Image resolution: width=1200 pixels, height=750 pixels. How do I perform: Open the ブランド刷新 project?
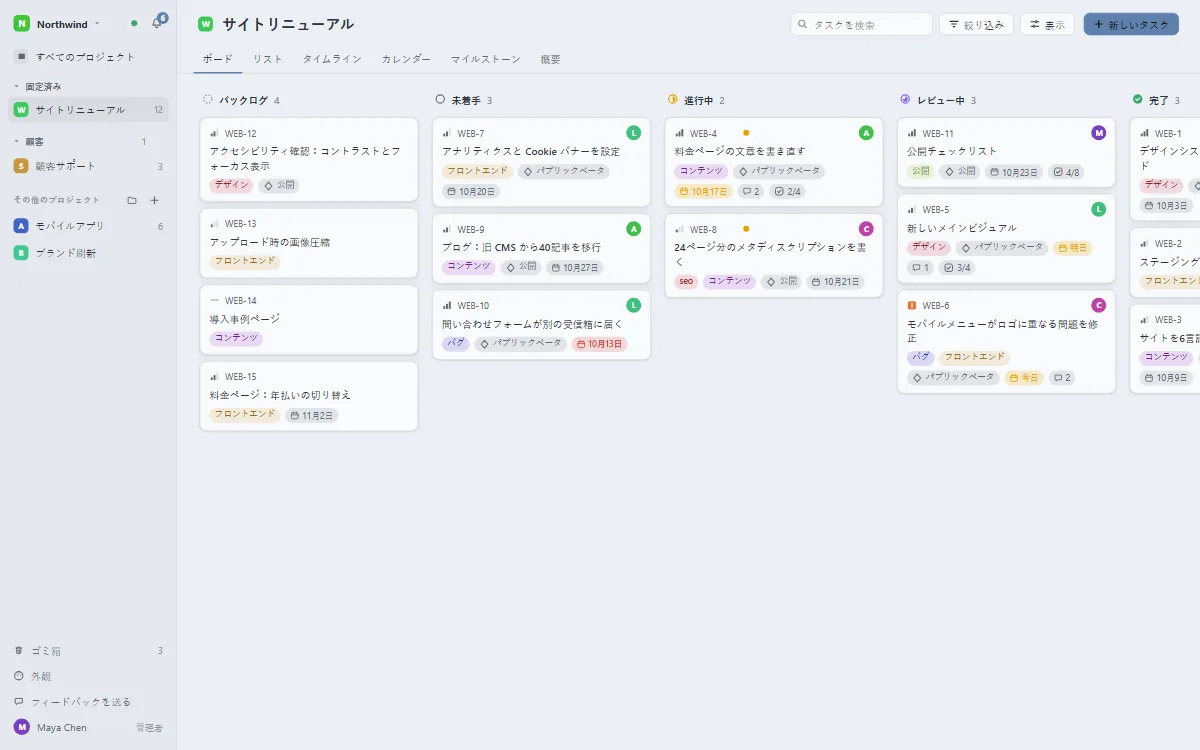[x=88, y=253]
